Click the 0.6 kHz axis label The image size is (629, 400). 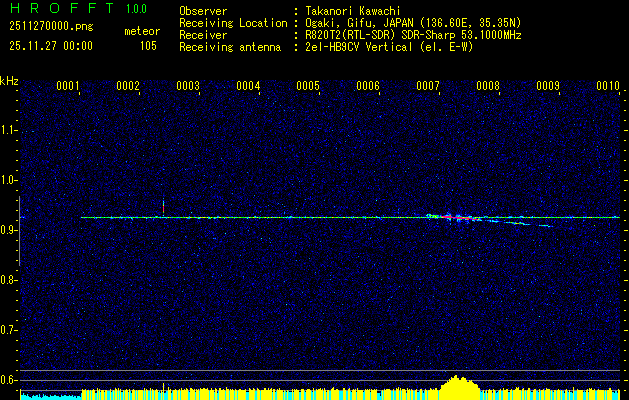click(8, 380)
